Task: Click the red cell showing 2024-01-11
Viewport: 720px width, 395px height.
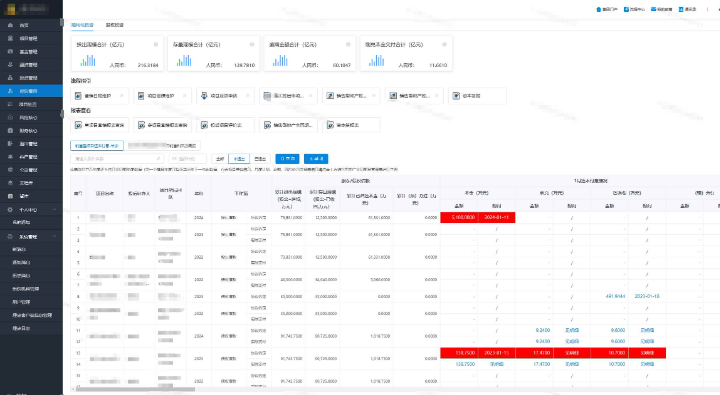Action: click(496, 217)
